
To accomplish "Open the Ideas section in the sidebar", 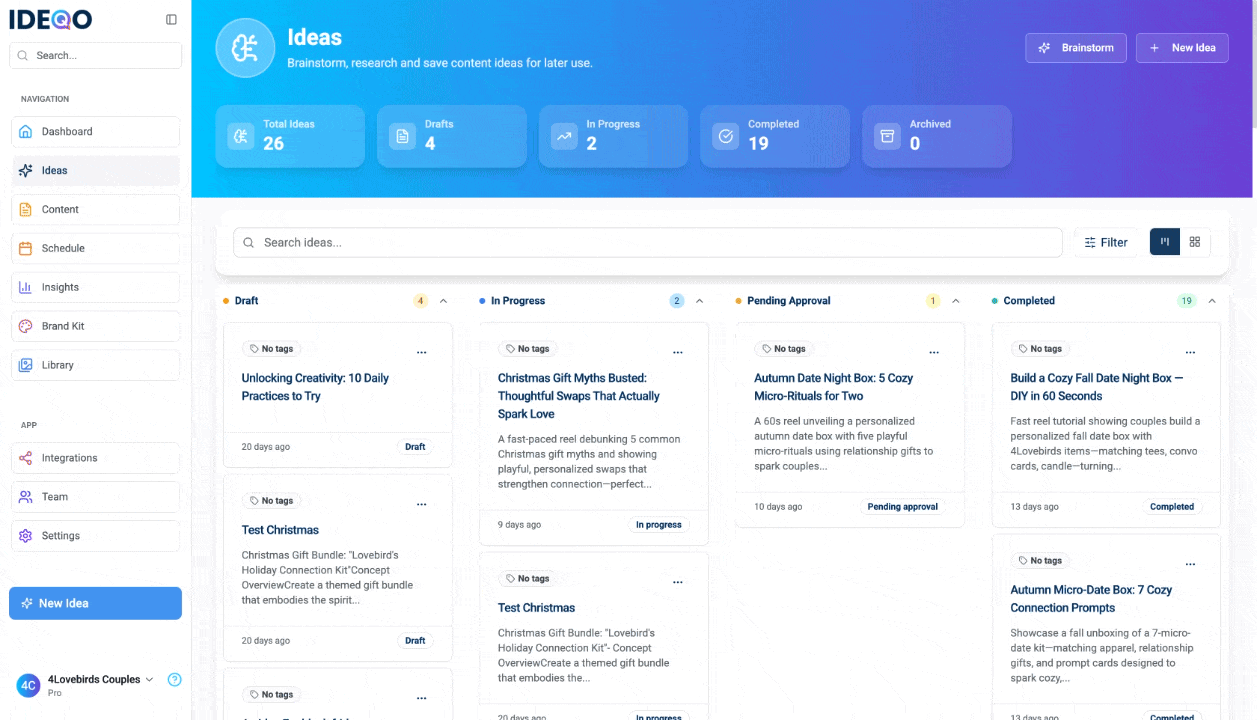I will pyautogui.click(x=95, y=170).
